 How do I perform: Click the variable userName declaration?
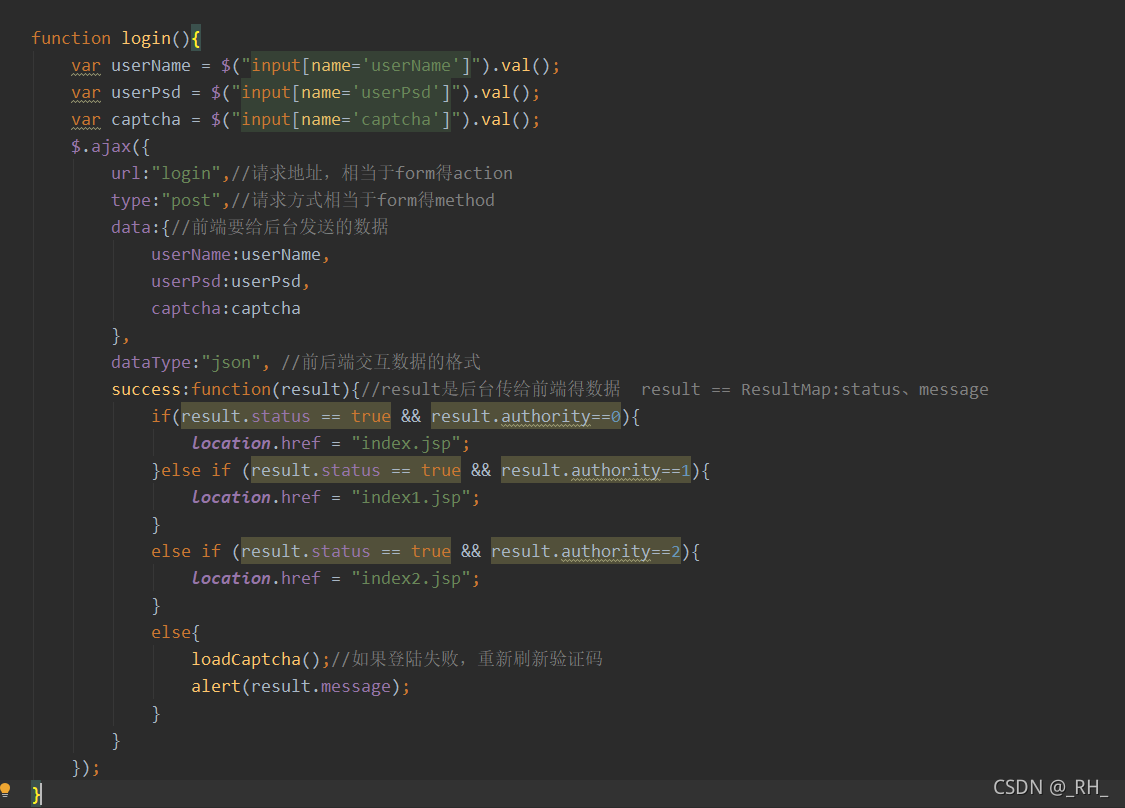point(151,65)
